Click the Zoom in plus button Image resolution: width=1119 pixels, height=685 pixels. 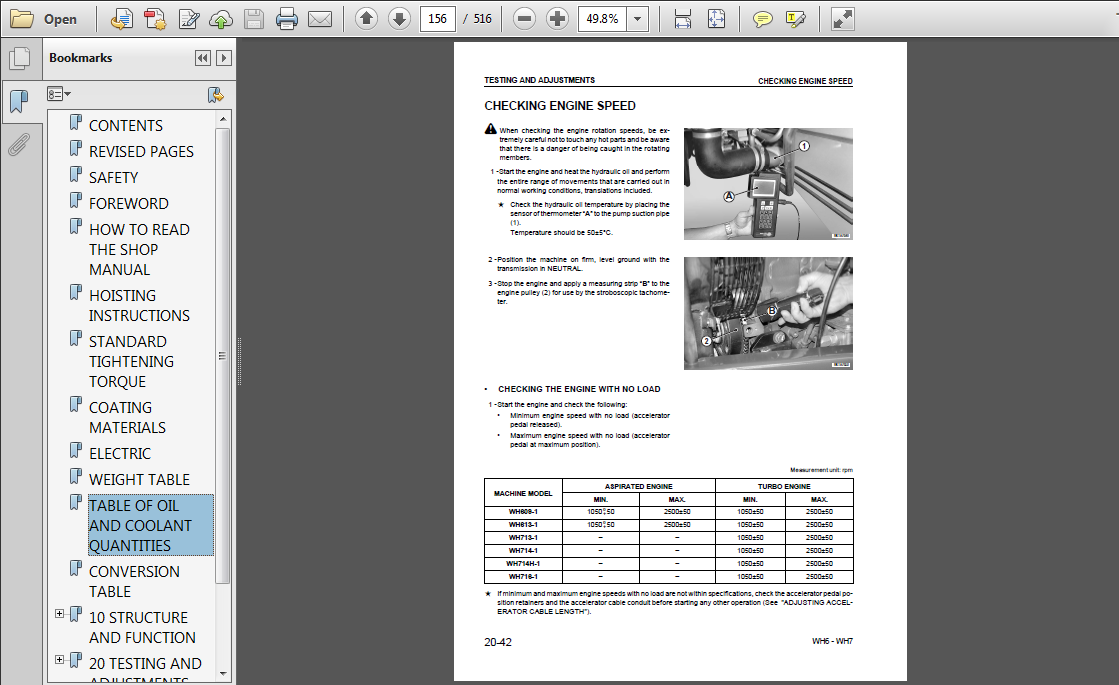point(557,19)
